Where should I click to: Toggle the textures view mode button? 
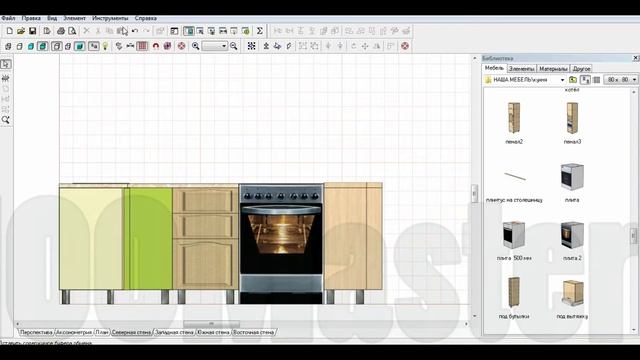click(x=42, y=46)
